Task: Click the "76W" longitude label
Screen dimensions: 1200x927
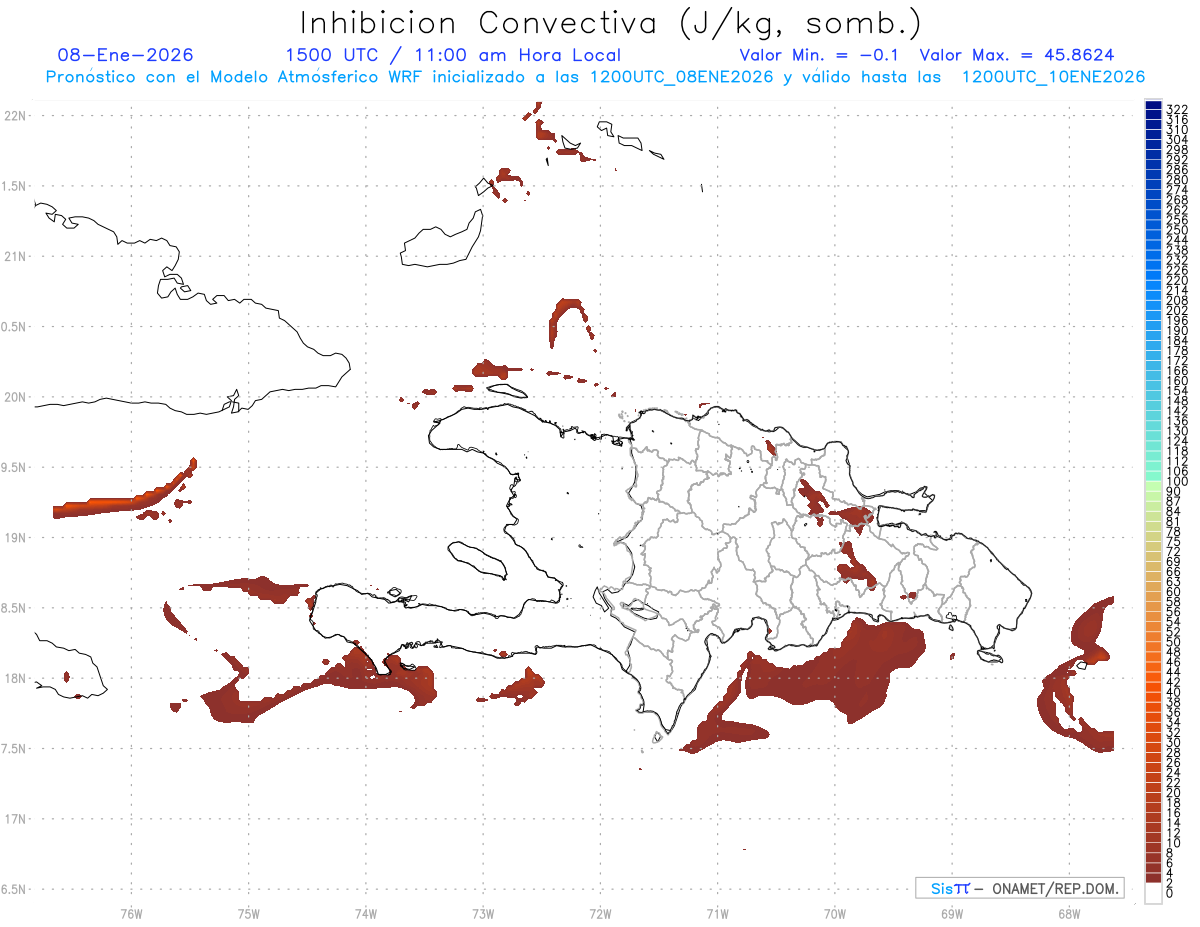Action: click(x=131, y=913)
